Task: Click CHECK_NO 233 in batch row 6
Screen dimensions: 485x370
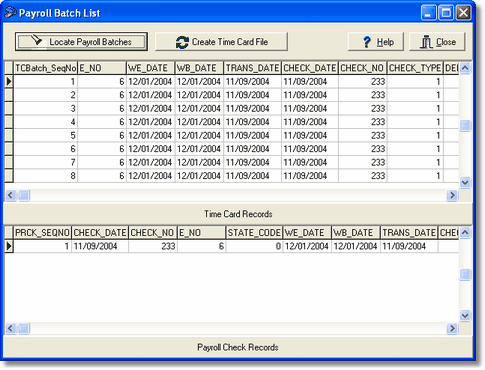Action: (x=362, y=149)
